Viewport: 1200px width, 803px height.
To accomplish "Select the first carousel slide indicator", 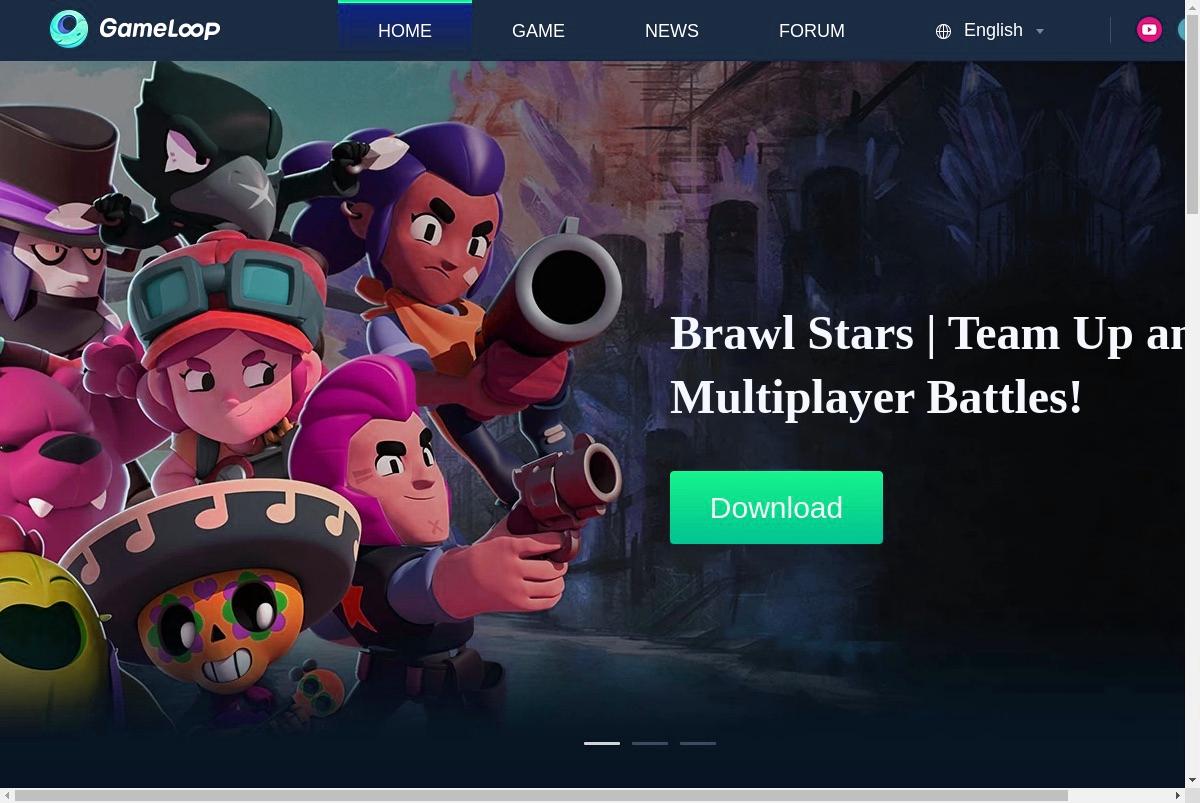I will [602, 743].
